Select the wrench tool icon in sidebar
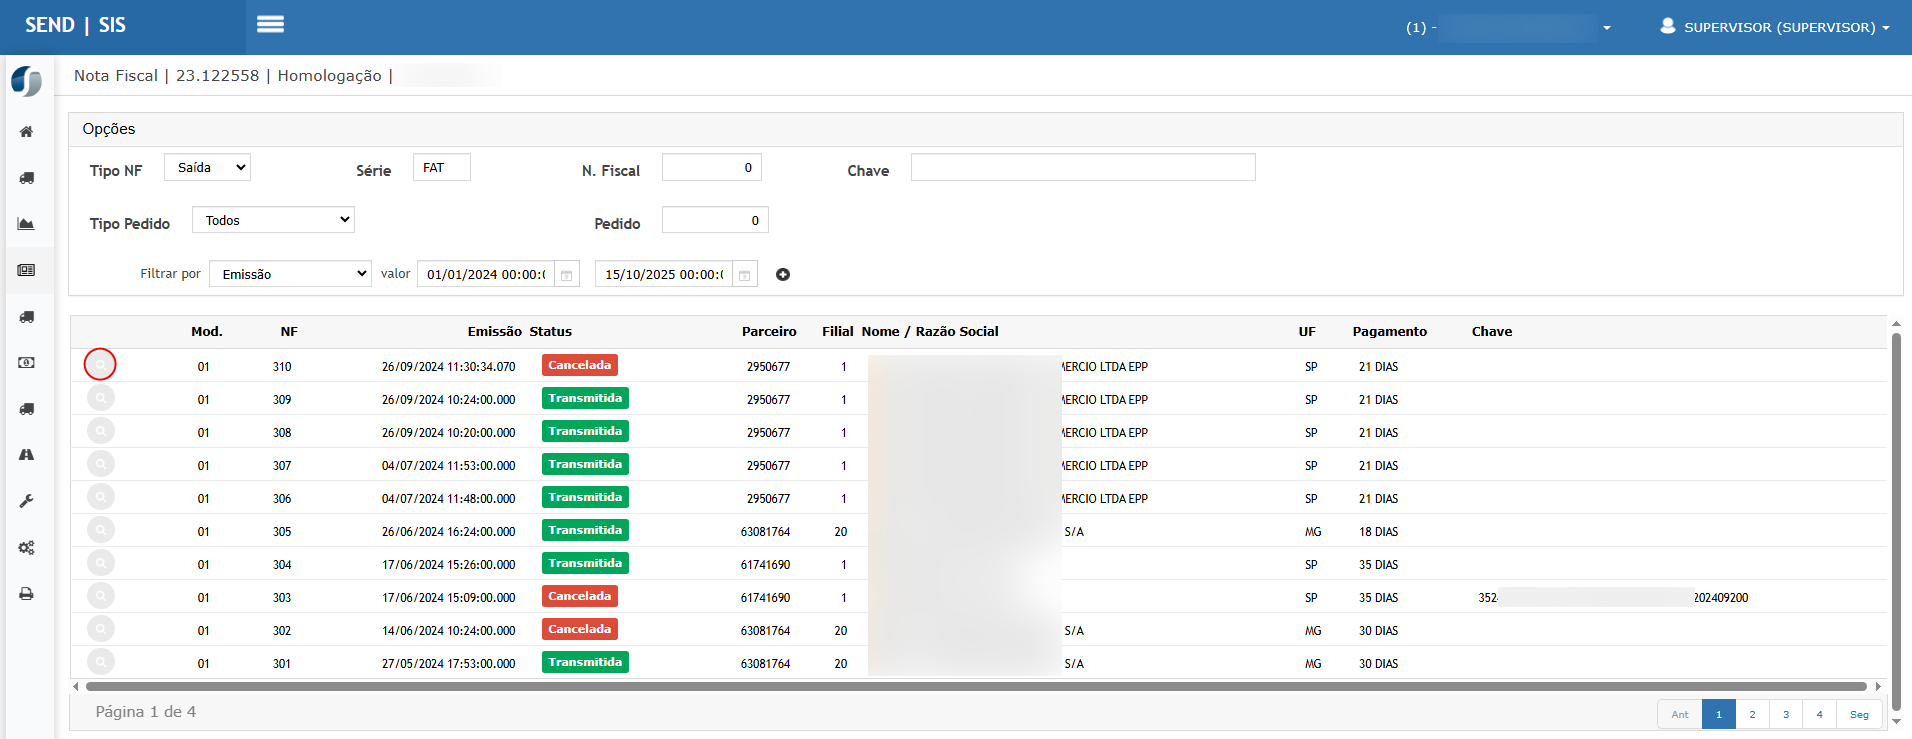This screenshot has height=739, width=1912. point(27,501)
